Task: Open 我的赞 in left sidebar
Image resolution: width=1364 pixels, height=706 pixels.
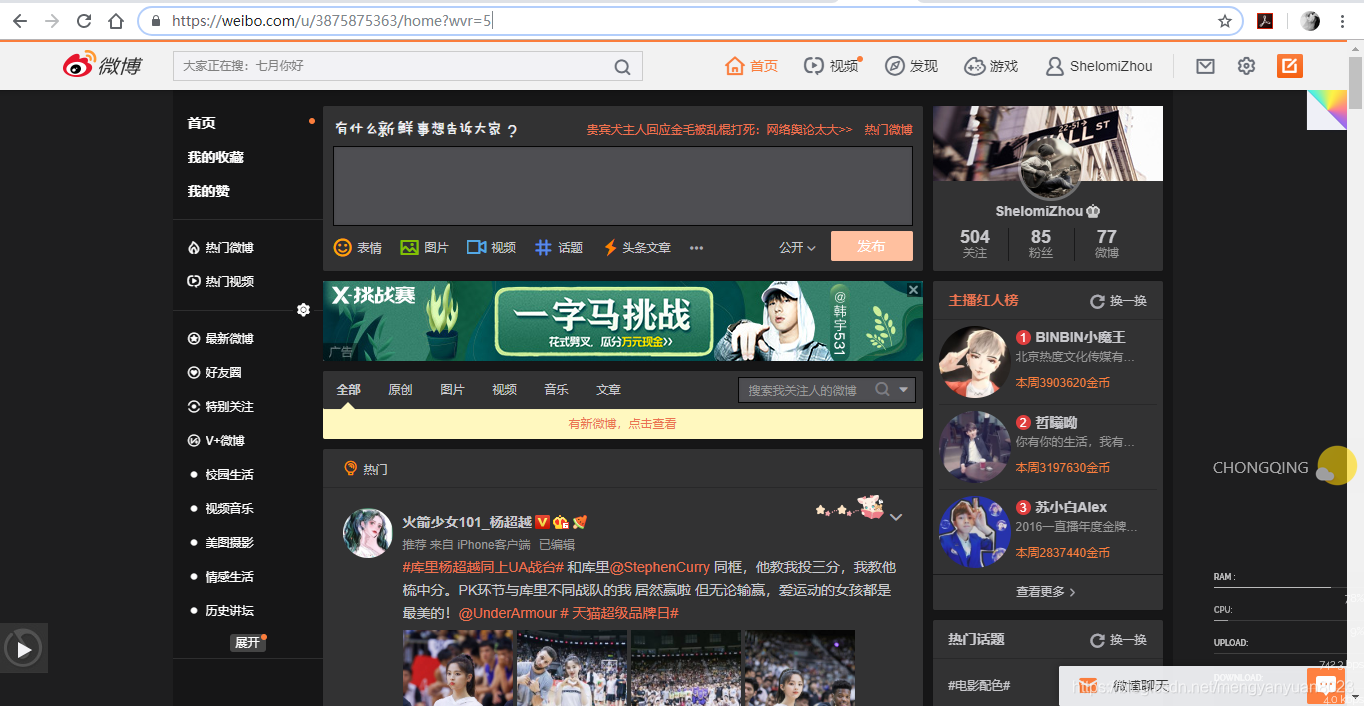Action: pos(208,191)
